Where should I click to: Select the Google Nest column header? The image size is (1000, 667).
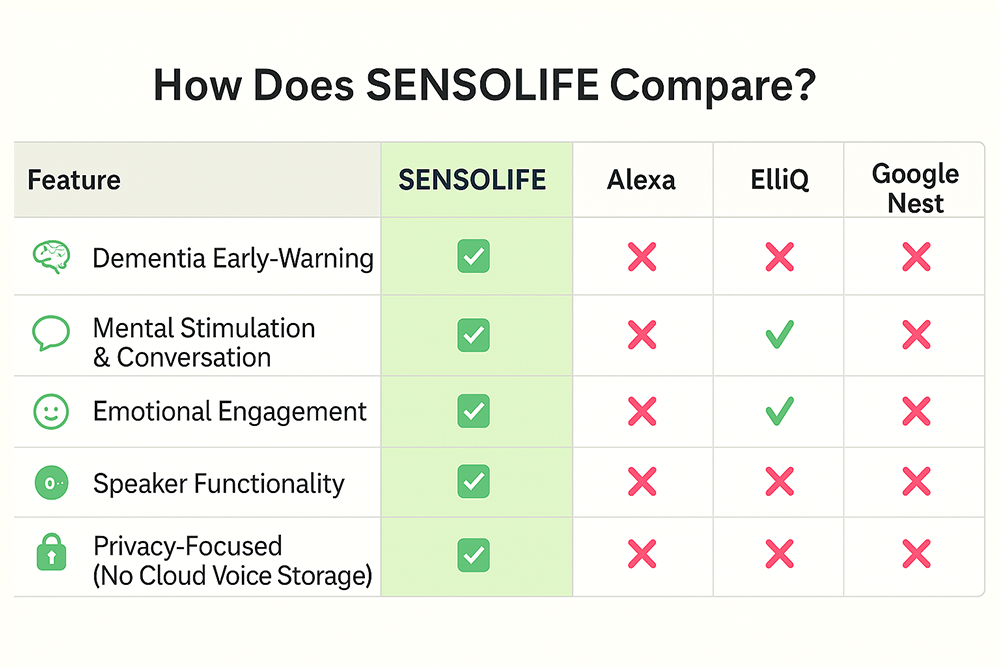[x=915, y=188]
